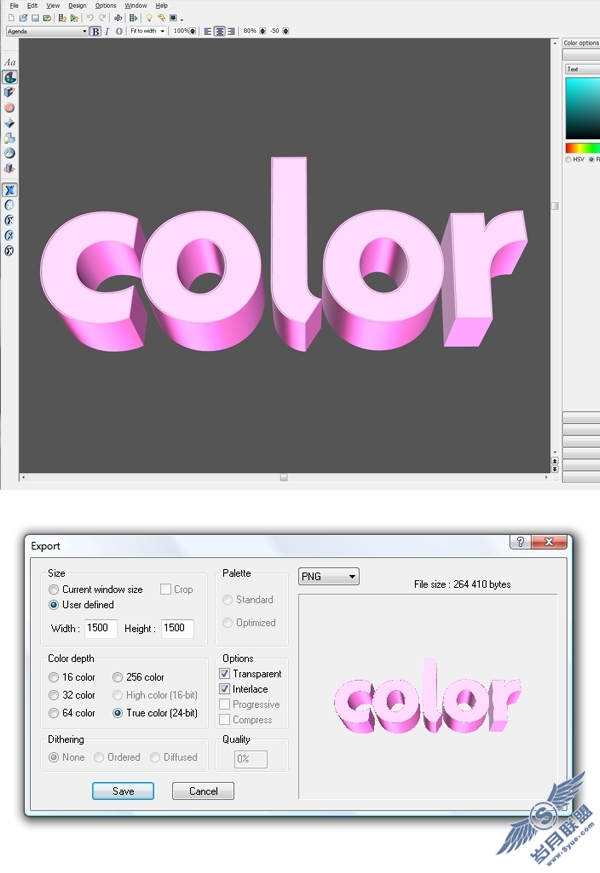The height and width of the screenshot is (873, 600).
Task: Adjust the -50 tracking stepper
Action: point(285,31)
